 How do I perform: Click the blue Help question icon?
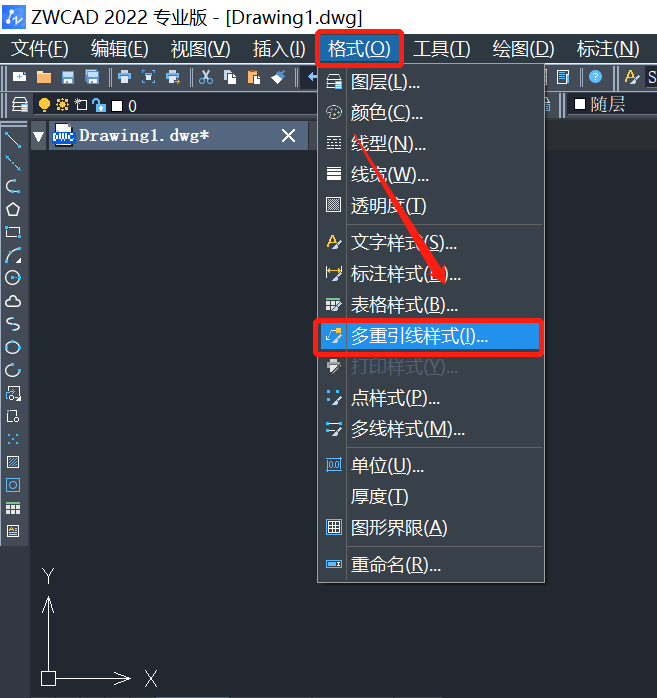pyautogui.click(x=595, y=77)
